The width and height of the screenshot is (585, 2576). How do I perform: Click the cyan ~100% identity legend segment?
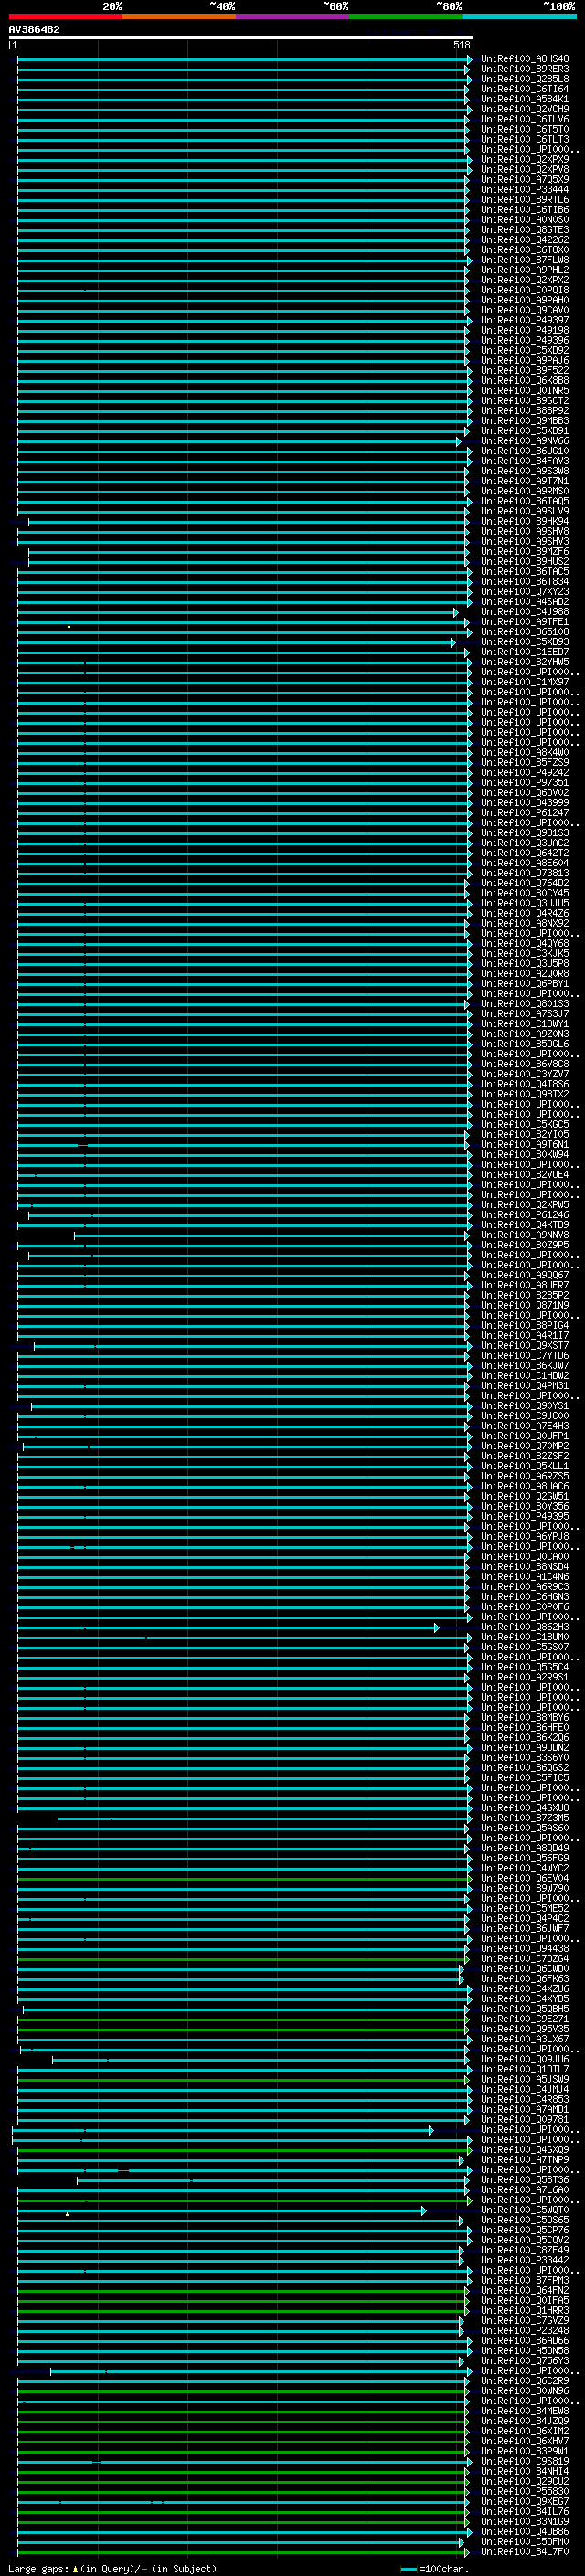click(519, 16)
